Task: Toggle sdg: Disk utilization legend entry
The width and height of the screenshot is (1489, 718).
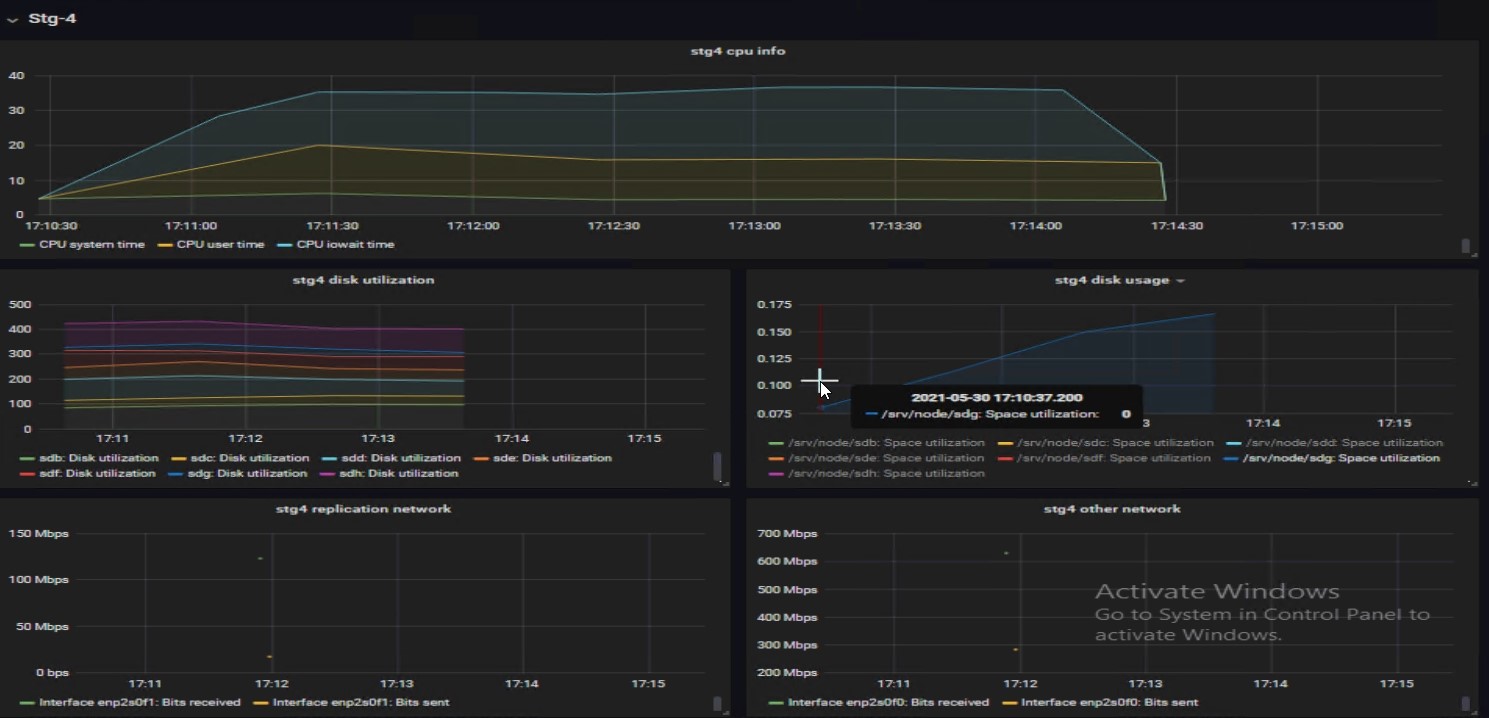Action: pos(246,474)
